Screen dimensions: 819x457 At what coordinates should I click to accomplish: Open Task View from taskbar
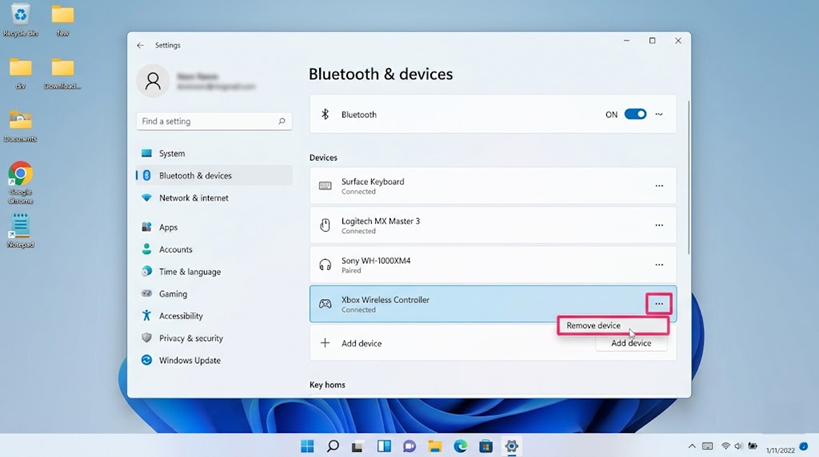(358, 446)
